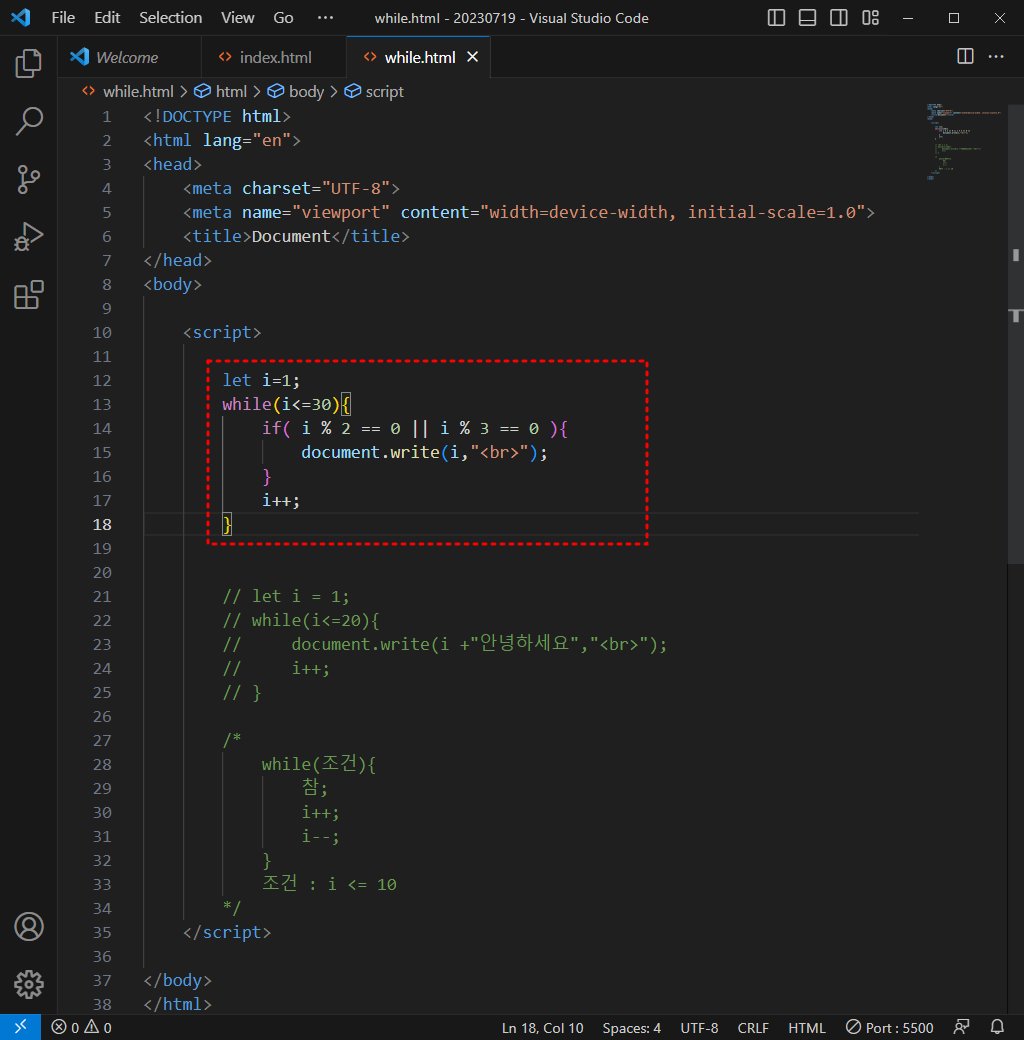This screenshot has width=1024, height=1040.
Task: Expand the hidden menus ellipsis in menu bar
Action: tap(325, 18)
